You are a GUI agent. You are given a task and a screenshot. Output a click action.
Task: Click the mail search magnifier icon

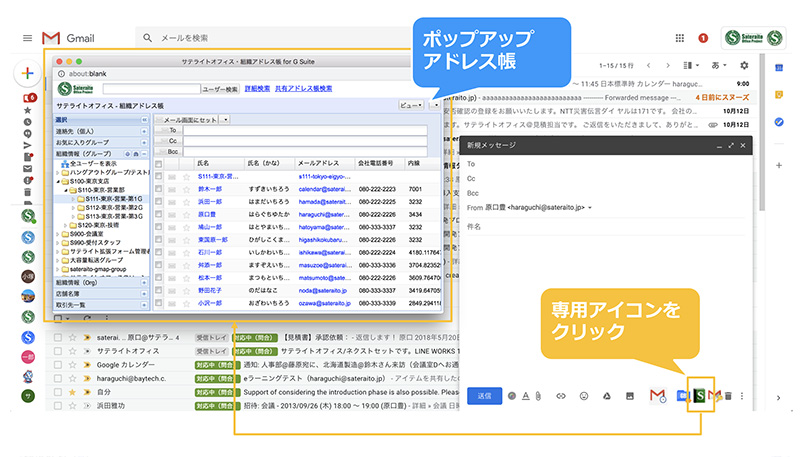(x=147, y=38)
